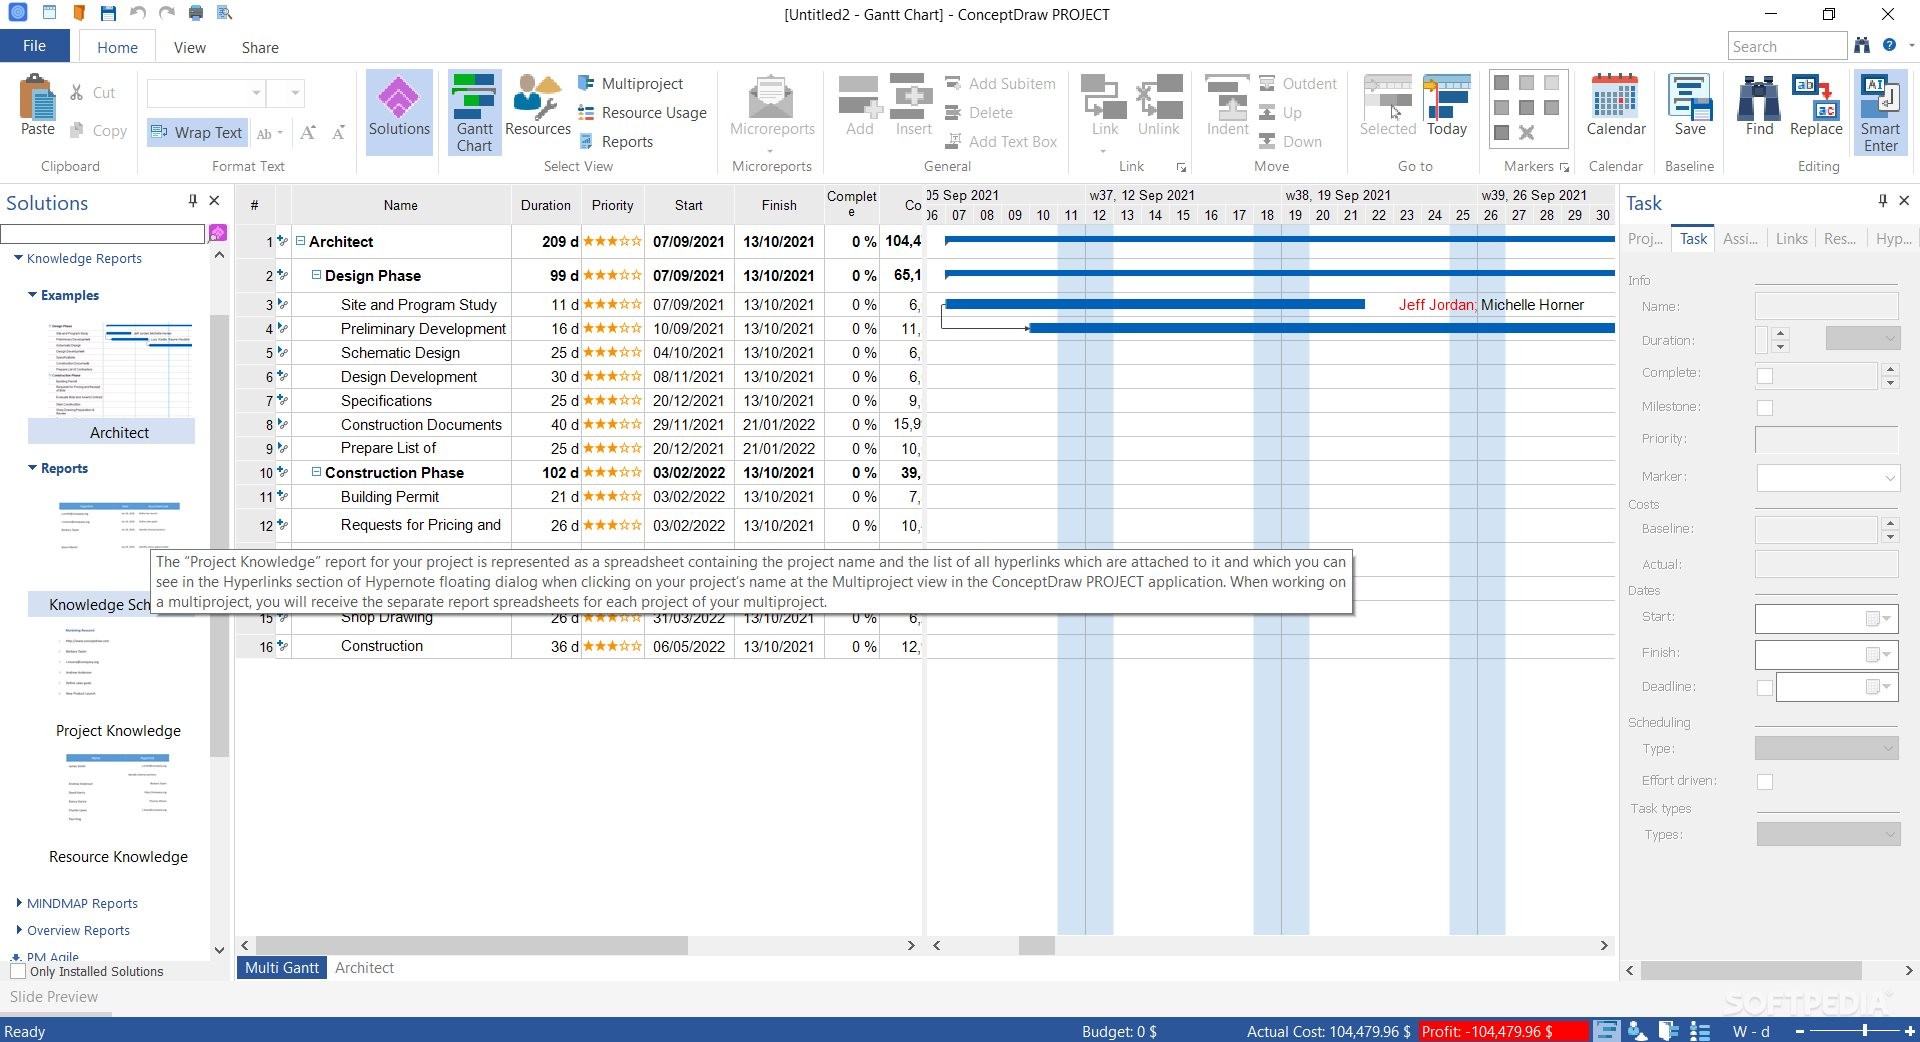Image resolution: width=1920 pixels, height=1042 pixels.
Task: Delete the selected task
Action: tap(980, 113)
